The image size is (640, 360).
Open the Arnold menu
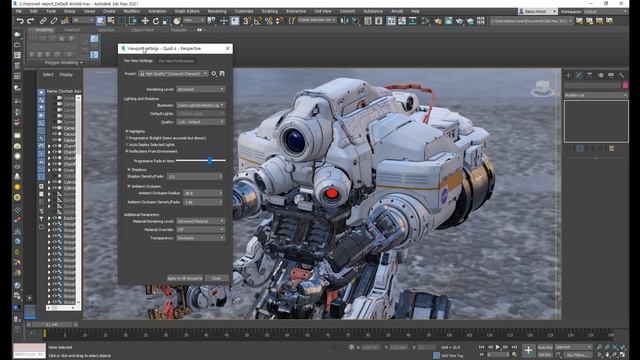pos(397,11)
